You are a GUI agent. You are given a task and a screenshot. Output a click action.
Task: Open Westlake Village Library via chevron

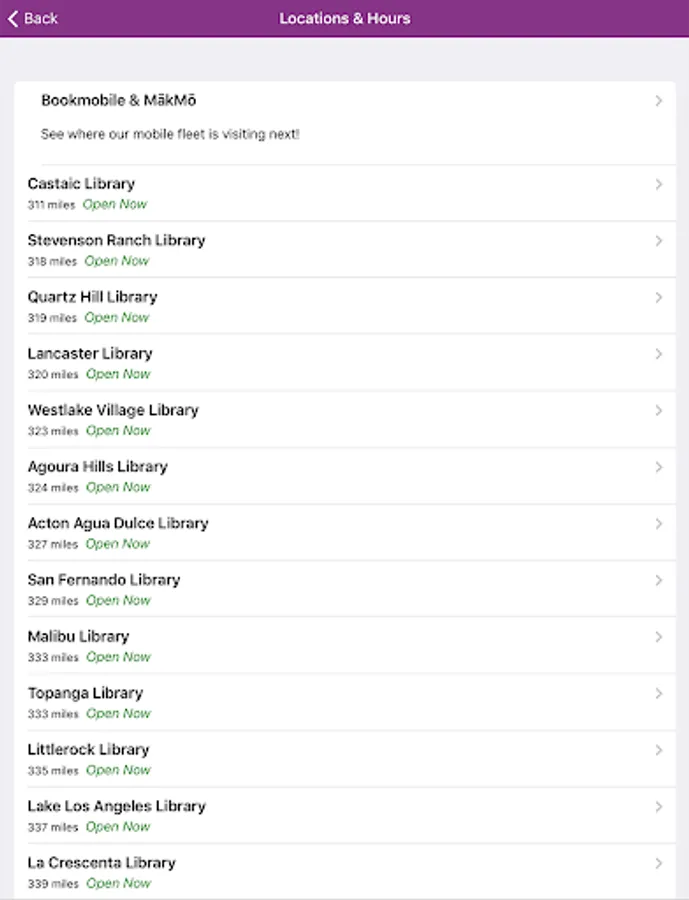pos(658,410)
